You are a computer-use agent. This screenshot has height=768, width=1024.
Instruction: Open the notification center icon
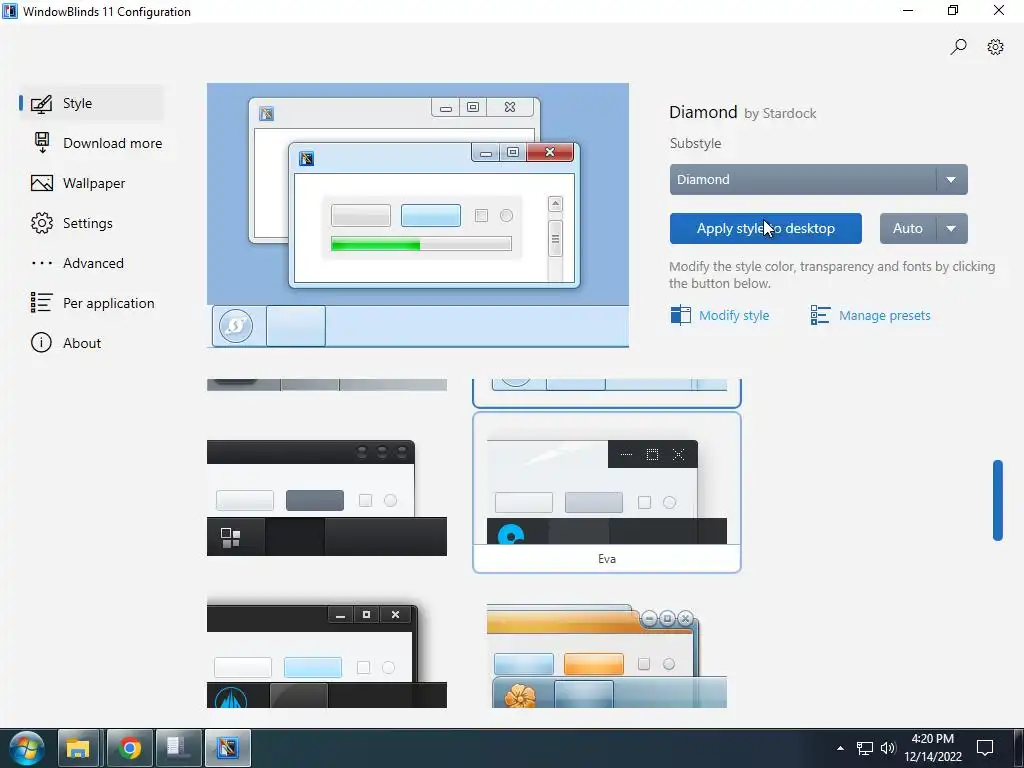(x=985, y=748)
